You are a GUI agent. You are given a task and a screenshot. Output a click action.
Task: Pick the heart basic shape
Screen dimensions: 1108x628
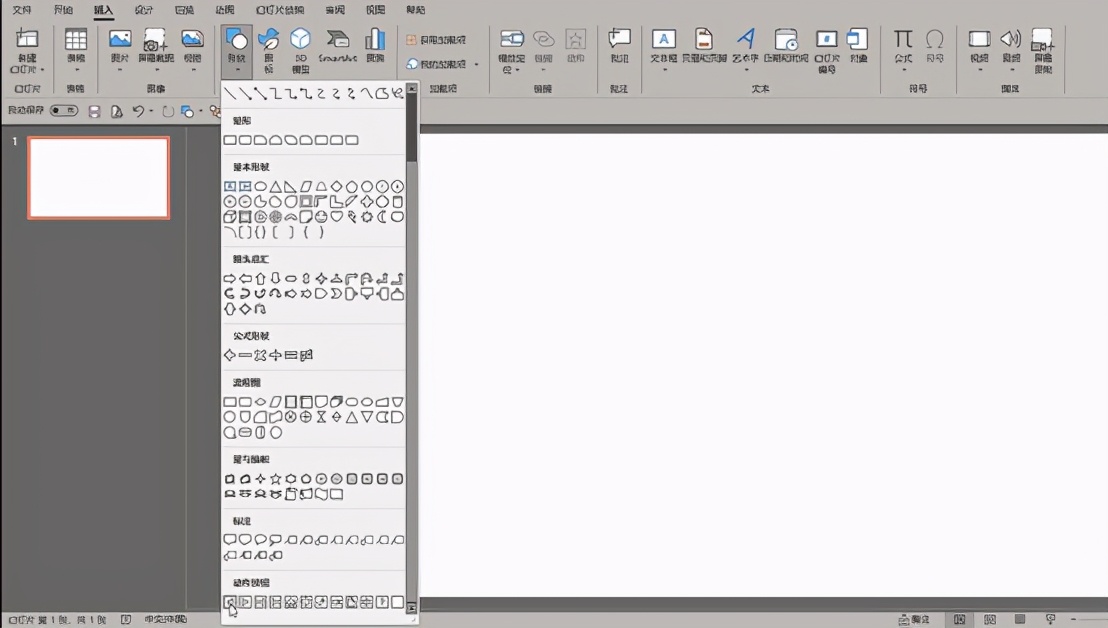(336, 217)
